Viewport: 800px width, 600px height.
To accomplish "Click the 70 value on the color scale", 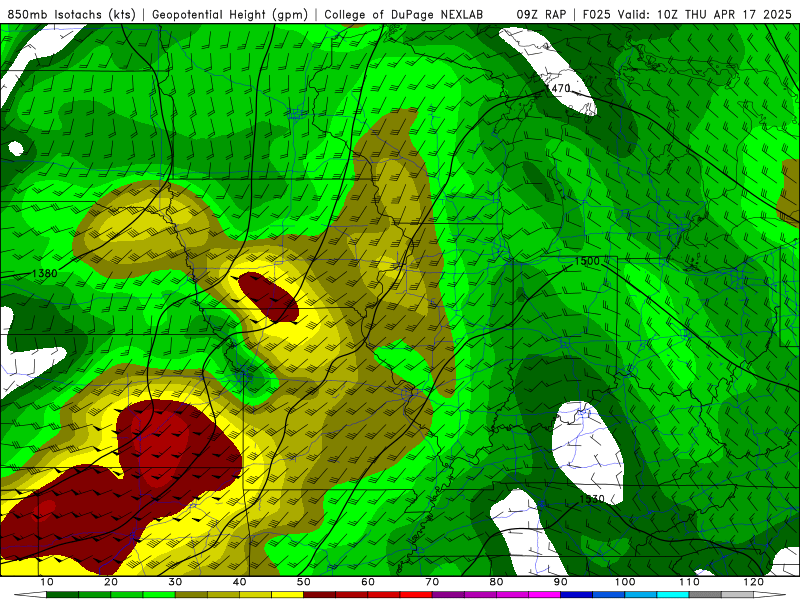I will pyautogui.click(x=432, y=582).
